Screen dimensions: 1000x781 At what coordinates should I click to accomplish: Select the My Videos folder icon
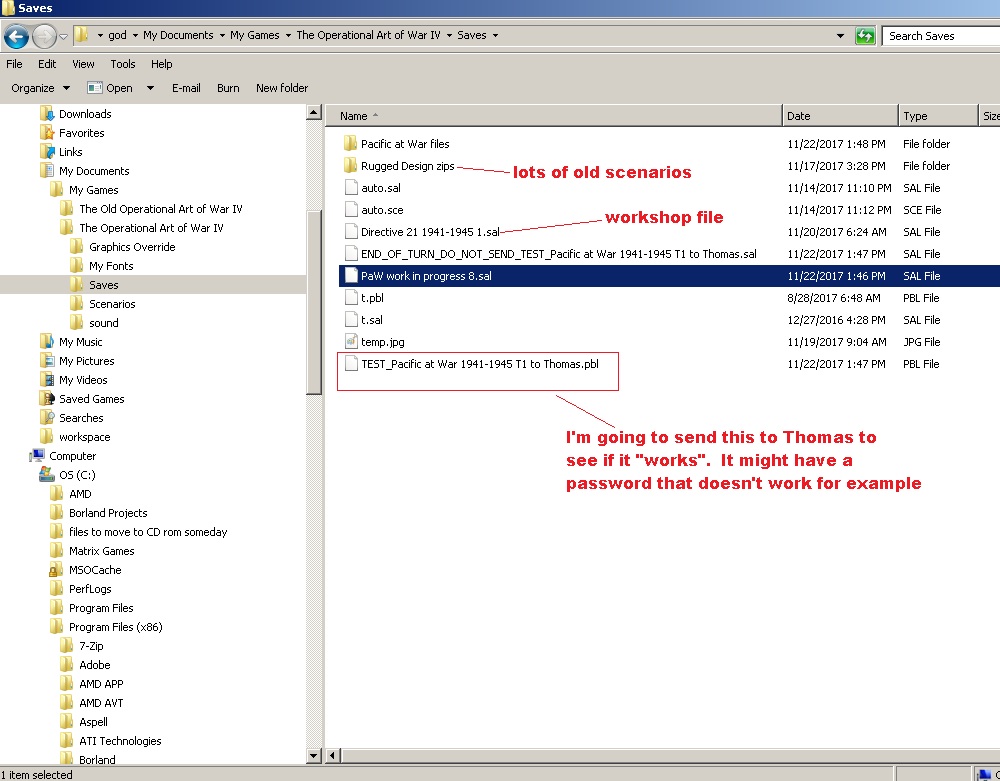tap(47, 380)
